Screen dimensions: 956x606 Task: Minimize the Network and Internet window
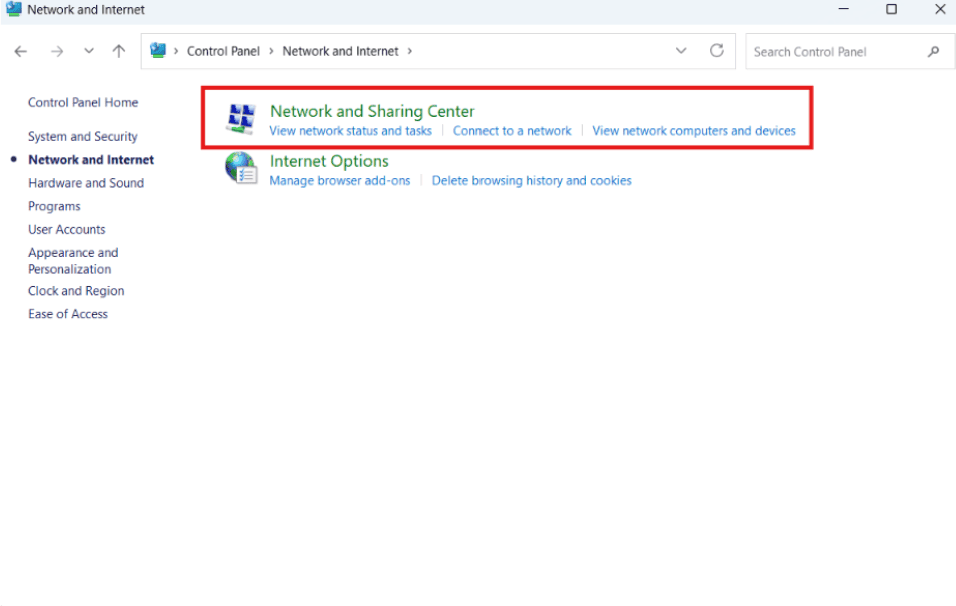click(844, 9)
